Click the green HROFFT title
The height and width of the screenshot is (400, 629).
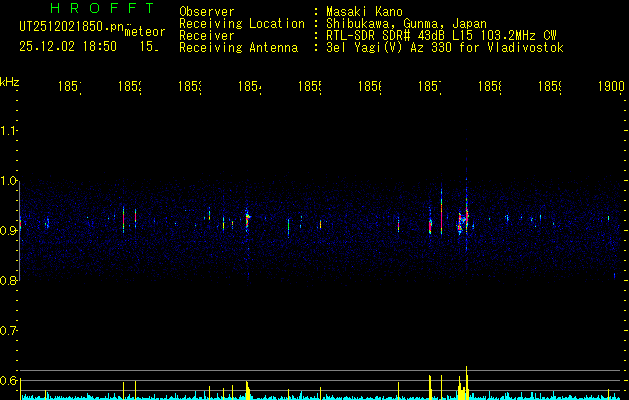[102, 8]
